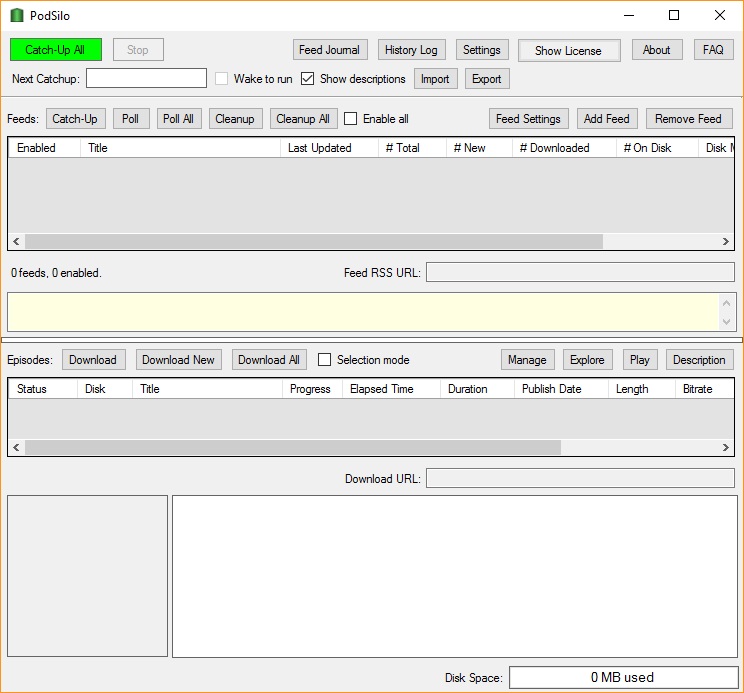Click episodes list right scroll arrow
This screenshot has width=744, height=693.
(726, 447)
